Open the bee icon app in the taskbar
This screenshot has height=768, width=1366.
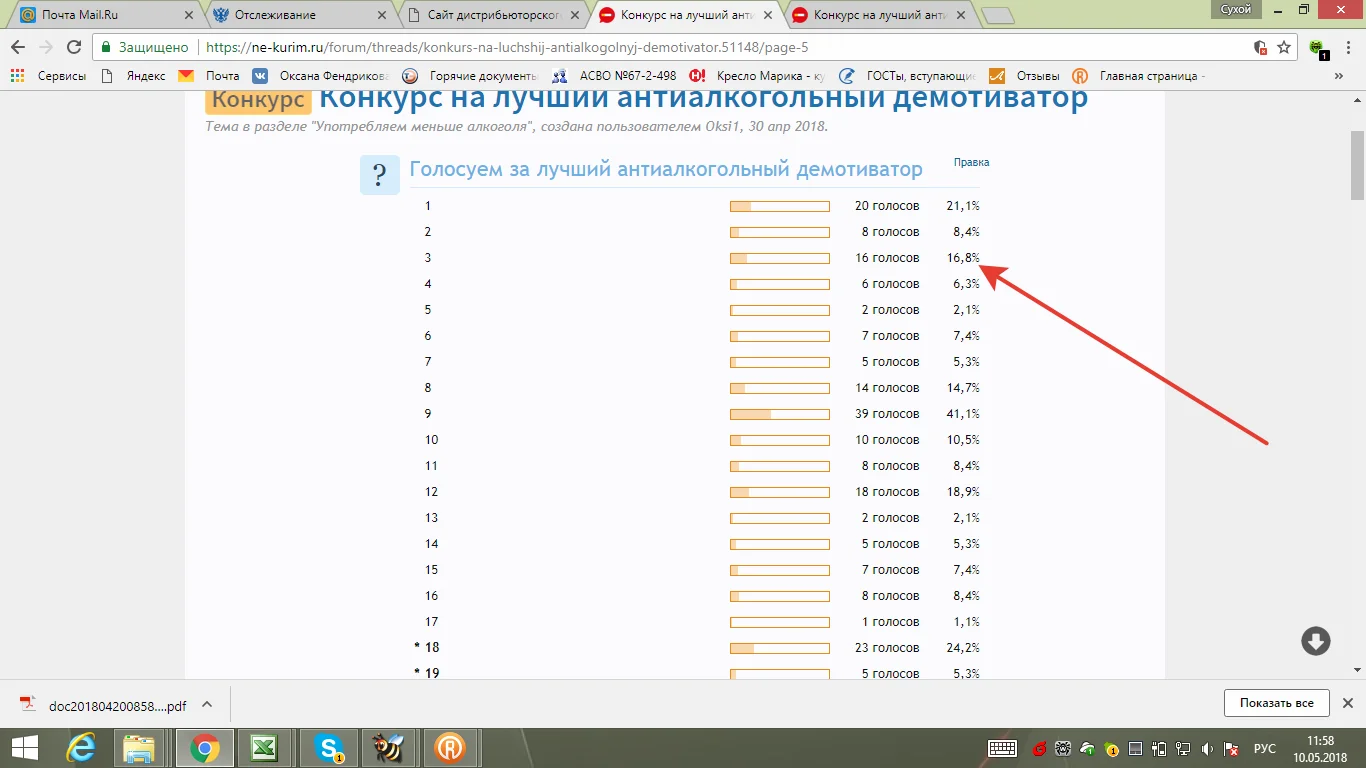pyautogui.click(x=388, y=747)
